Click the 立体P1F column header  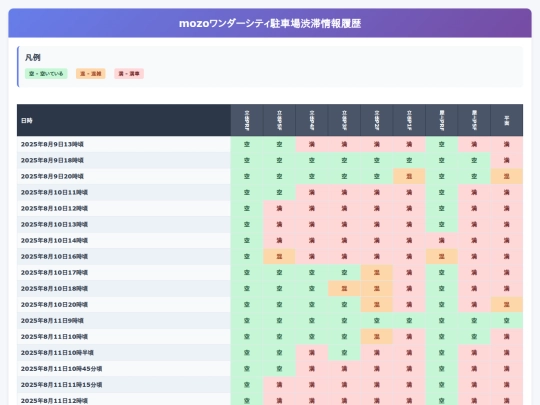tap(409, 120)
